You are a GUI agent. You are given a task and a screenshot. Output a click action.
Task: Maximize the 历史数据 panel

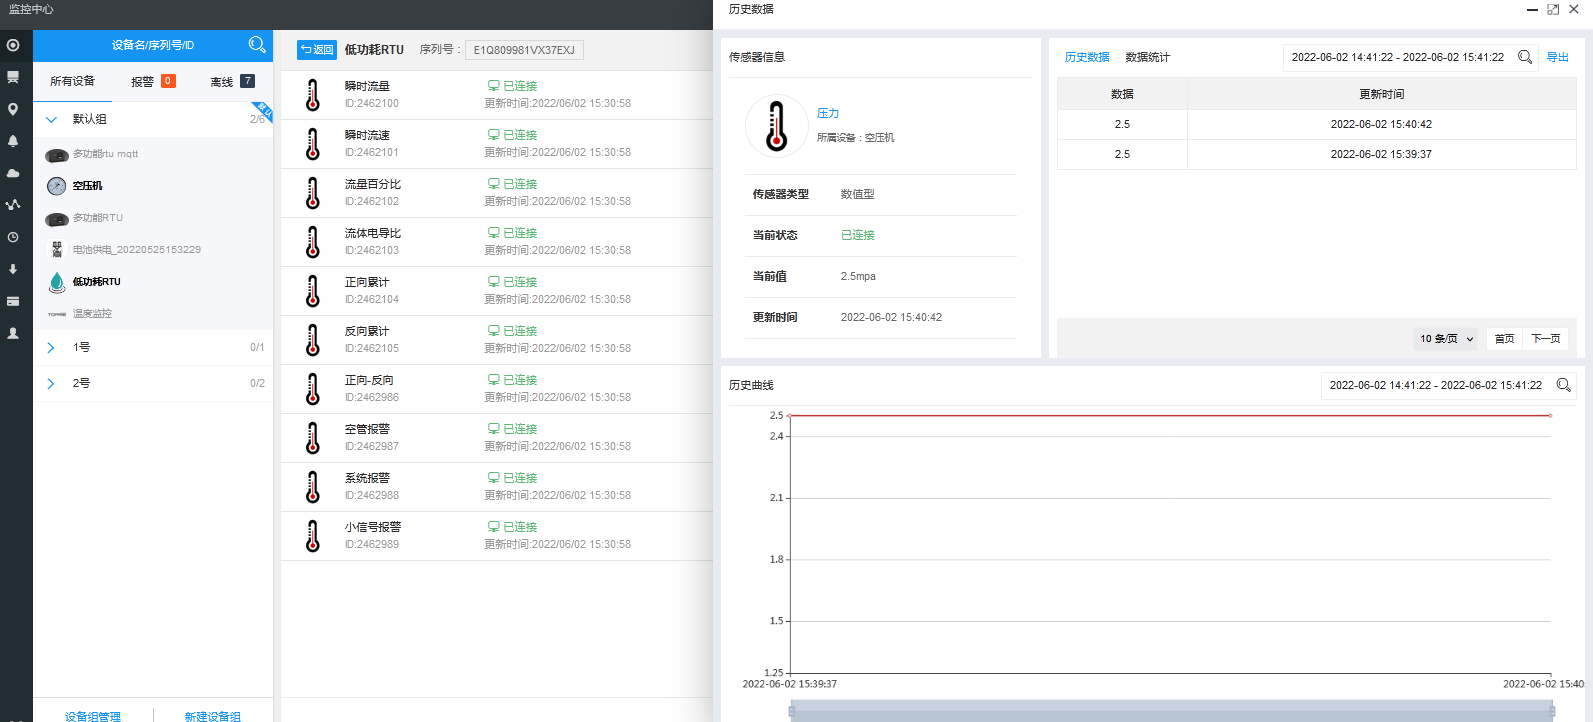pyautogui.click(x=1553, y=9)
